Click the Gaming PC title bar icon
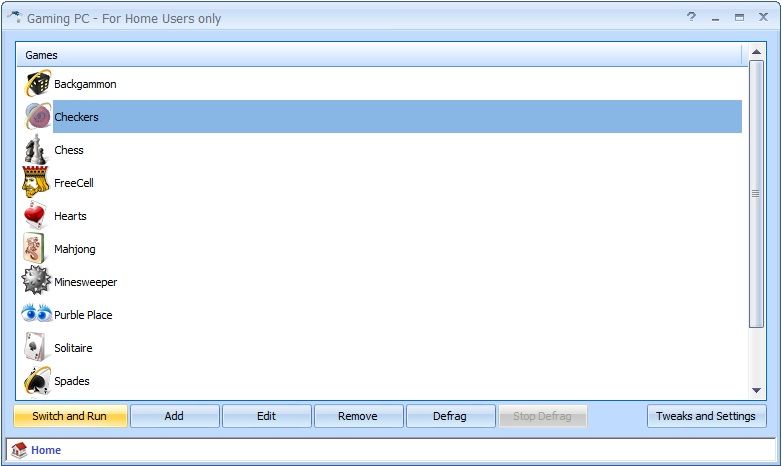Image resolution: width=782 pixels, height=466 pixels. click(14, 17)
